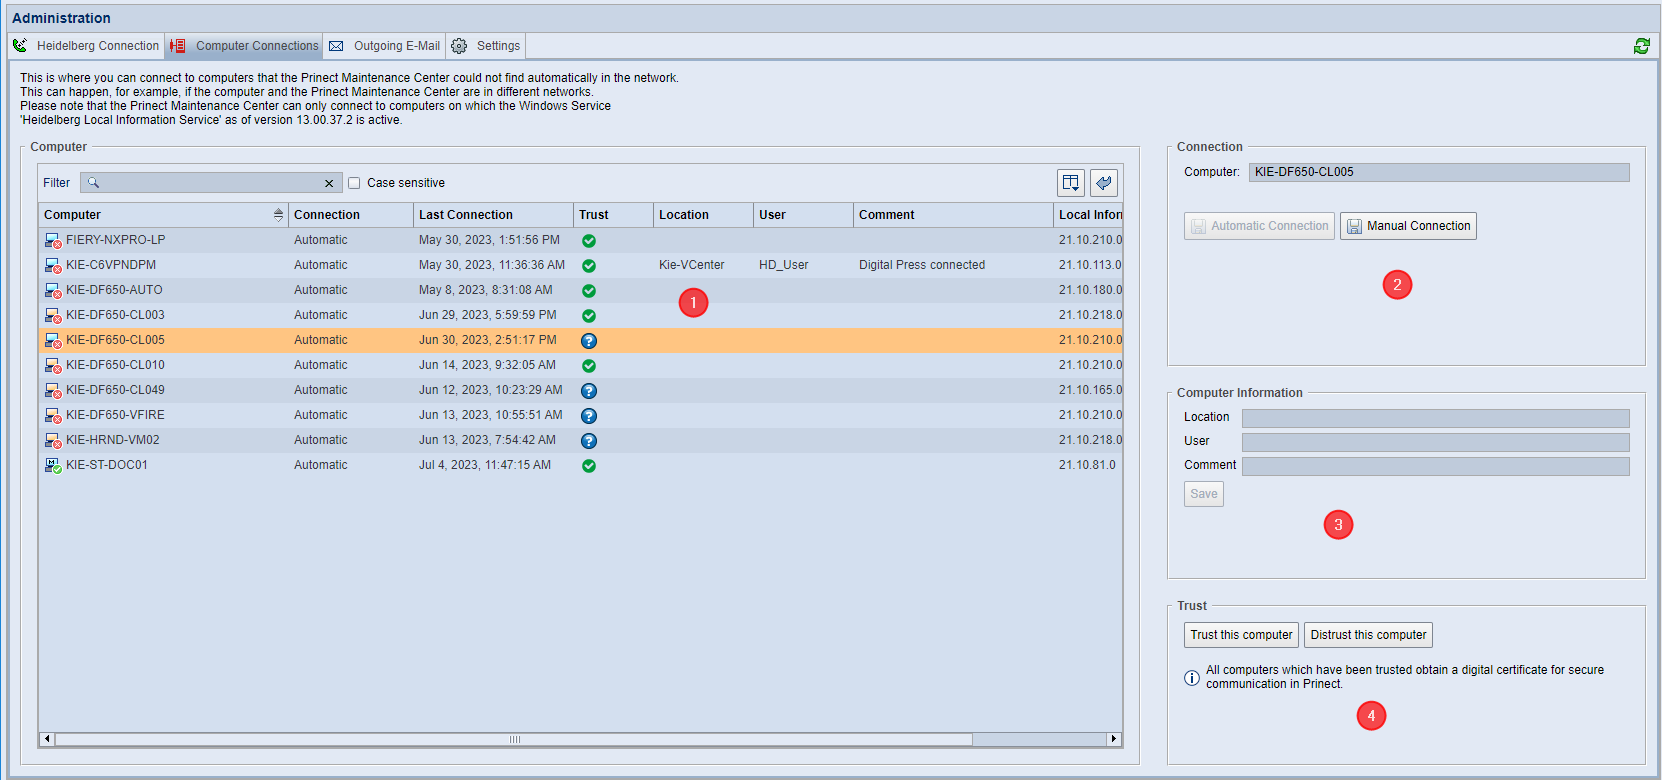Click the green refresh icon at top right
The width and height of the screenshot is (1662, 780).
[x=1641, y=46]
